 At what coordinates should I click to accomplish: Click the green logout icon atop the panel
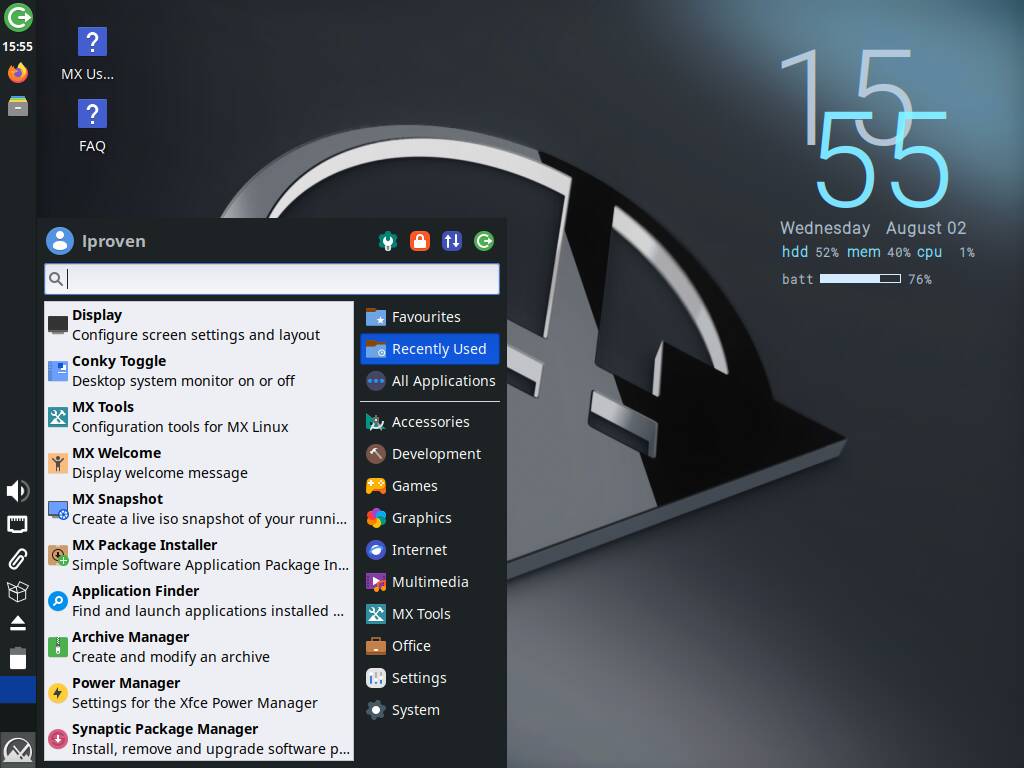[18, 18]
